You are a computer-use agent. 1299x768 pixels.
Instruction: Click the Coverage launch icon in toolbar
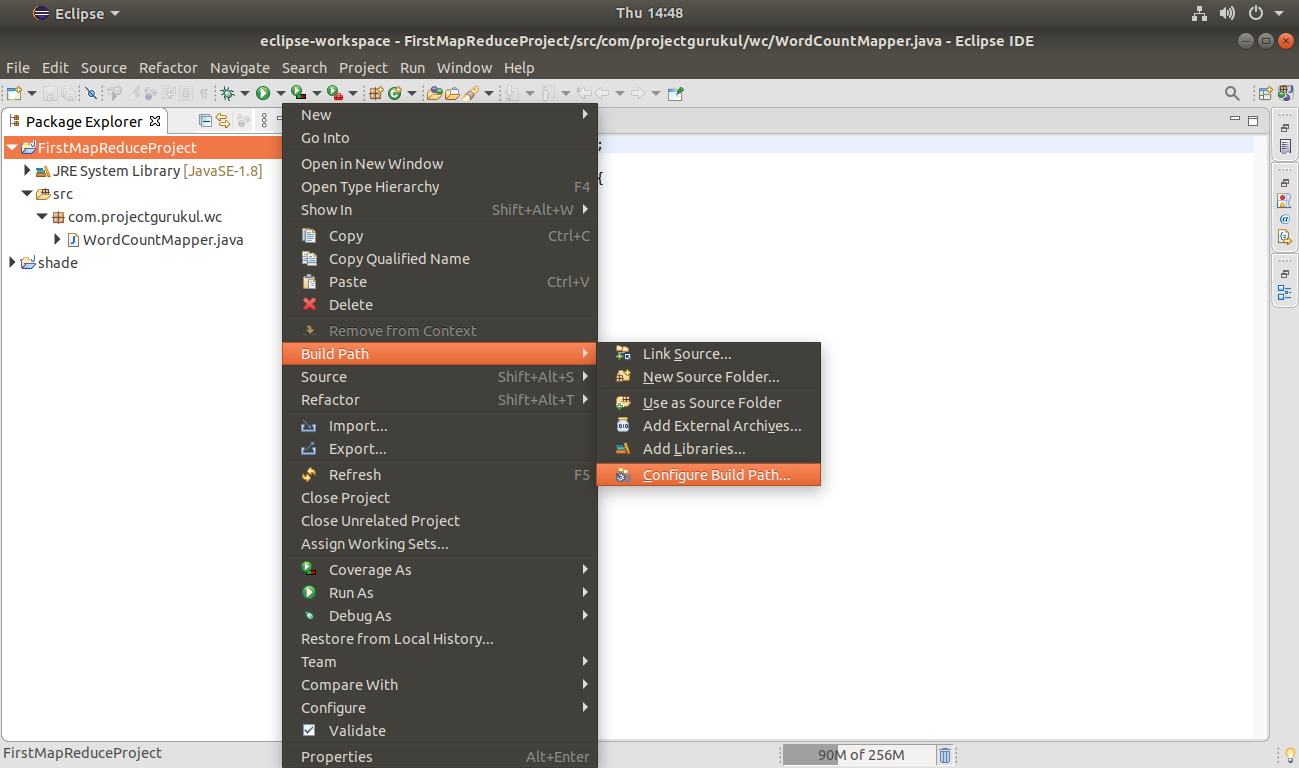[298, 93]
